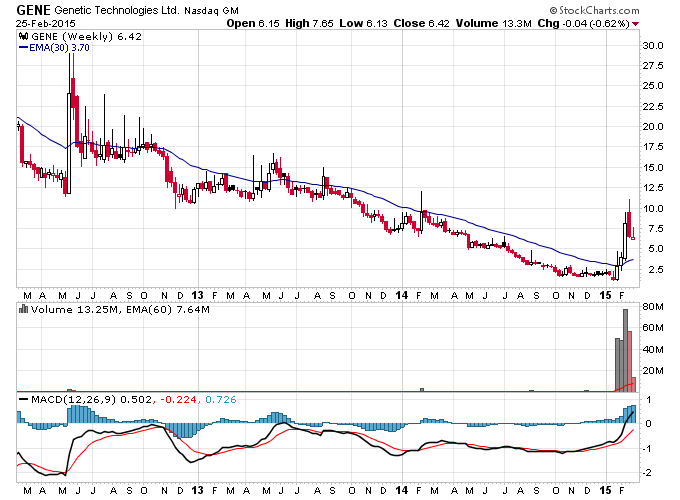
Task: Click the 30.0 price axis label
Action: 653,46
